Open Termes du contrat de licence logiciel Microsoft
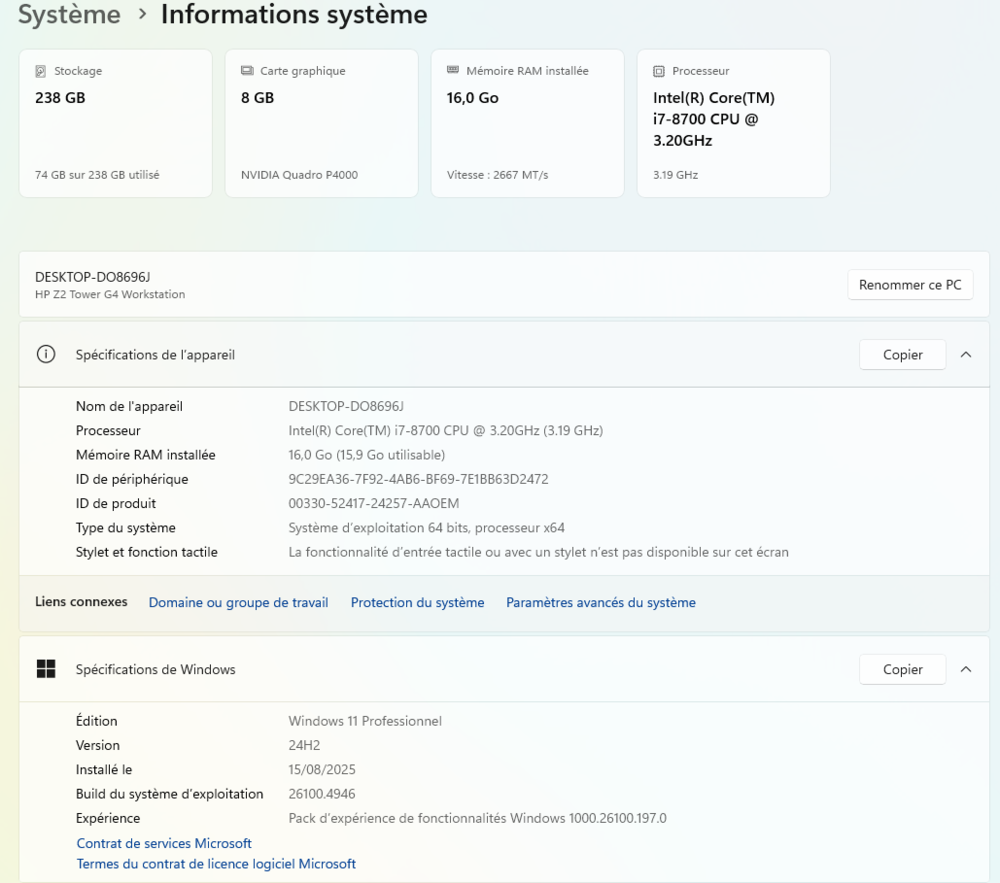1000x883 pixels. 216,863
